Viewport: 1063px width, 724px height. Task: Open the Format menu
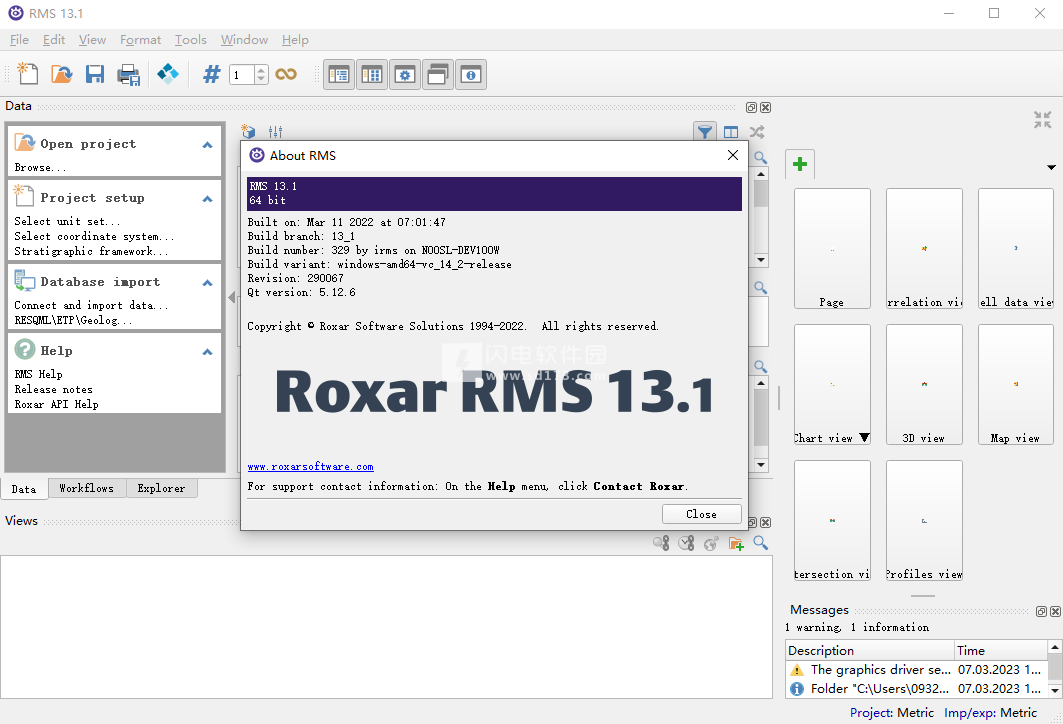point(140,40)
